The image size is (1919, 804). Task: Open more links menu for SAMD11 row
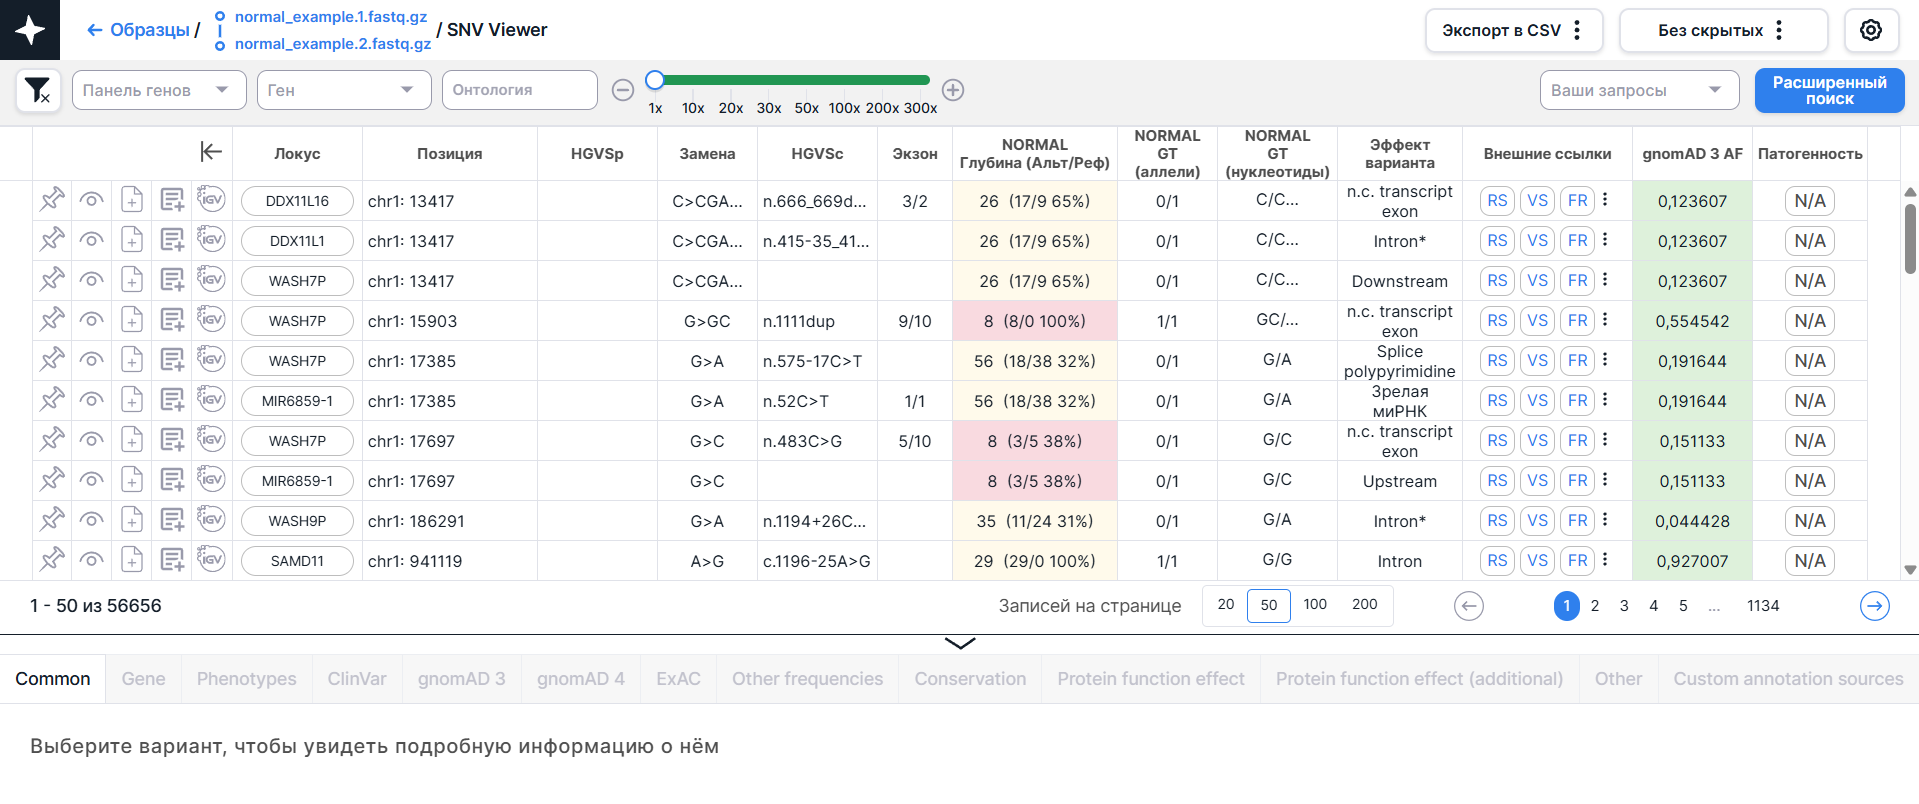pyautogui.click(x=1605, y=560)
